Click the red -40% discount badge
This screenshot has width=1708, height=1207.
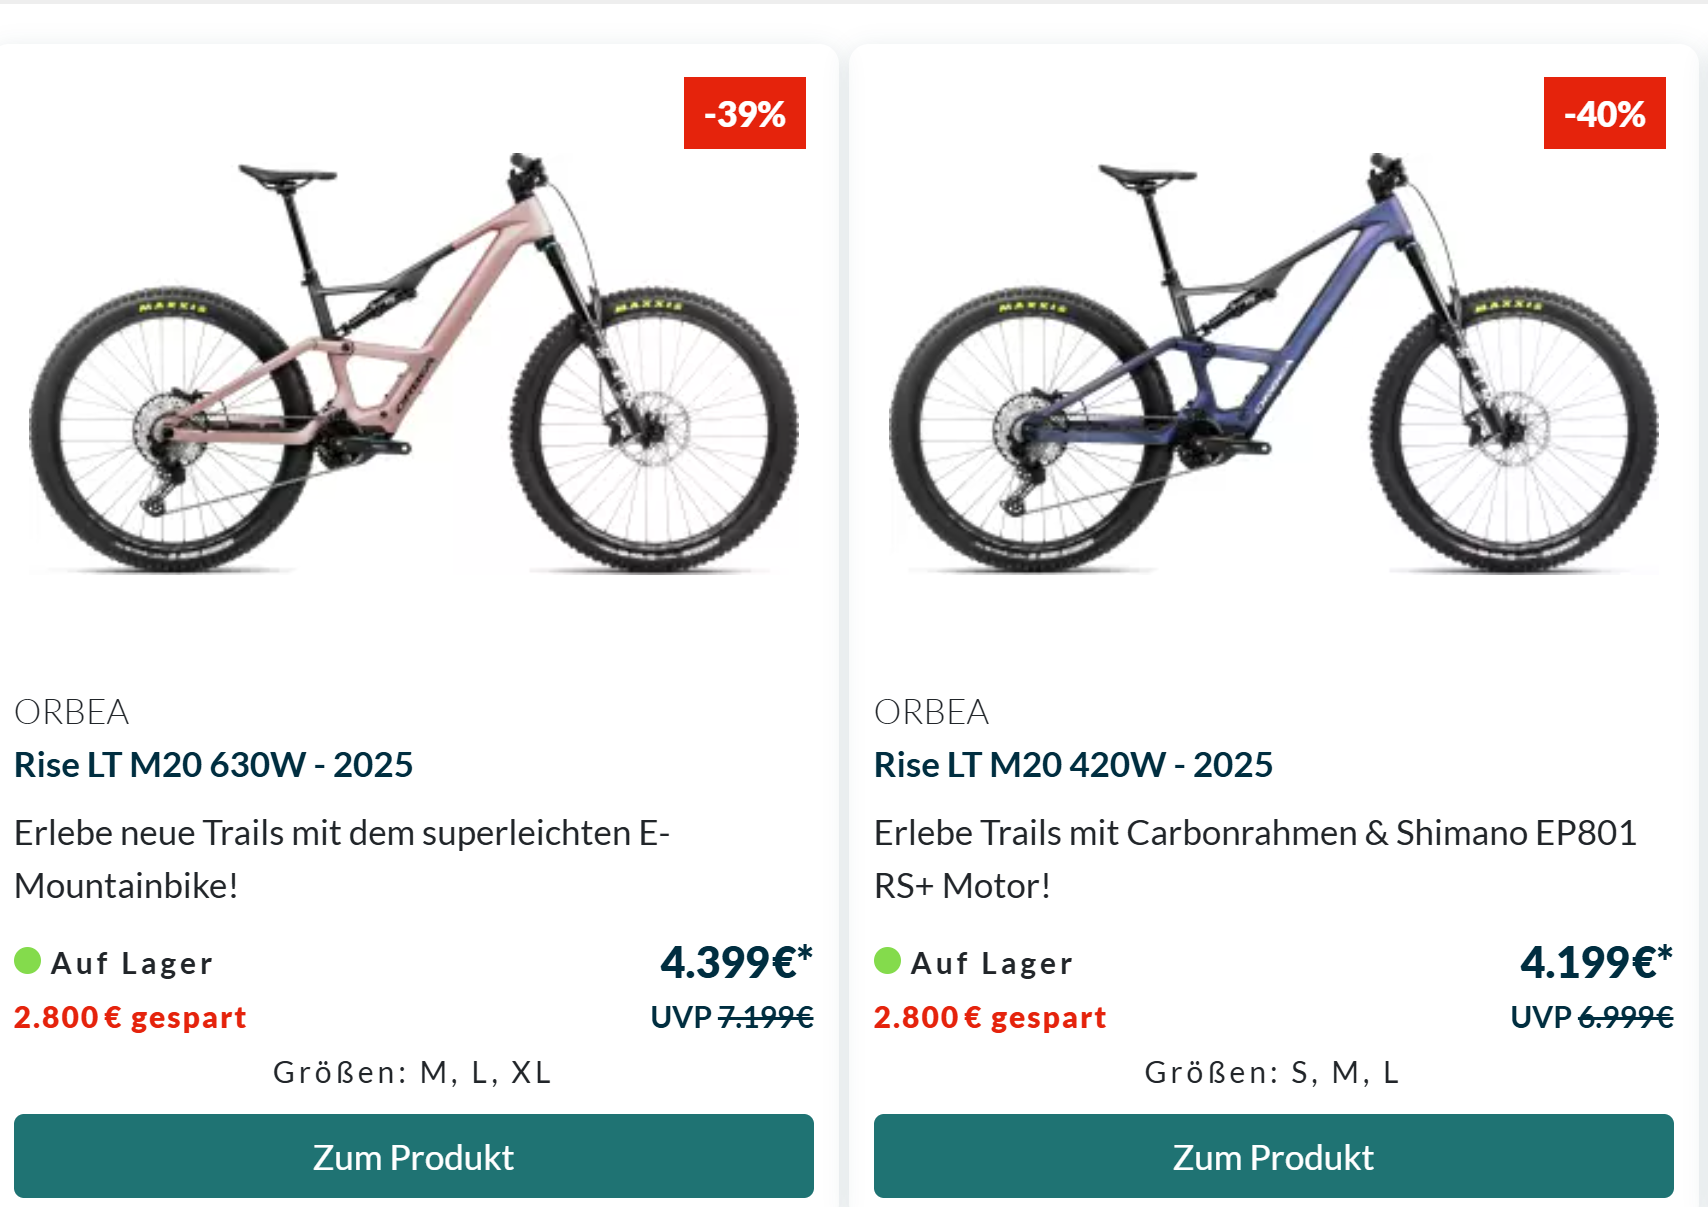(1604, 113)
